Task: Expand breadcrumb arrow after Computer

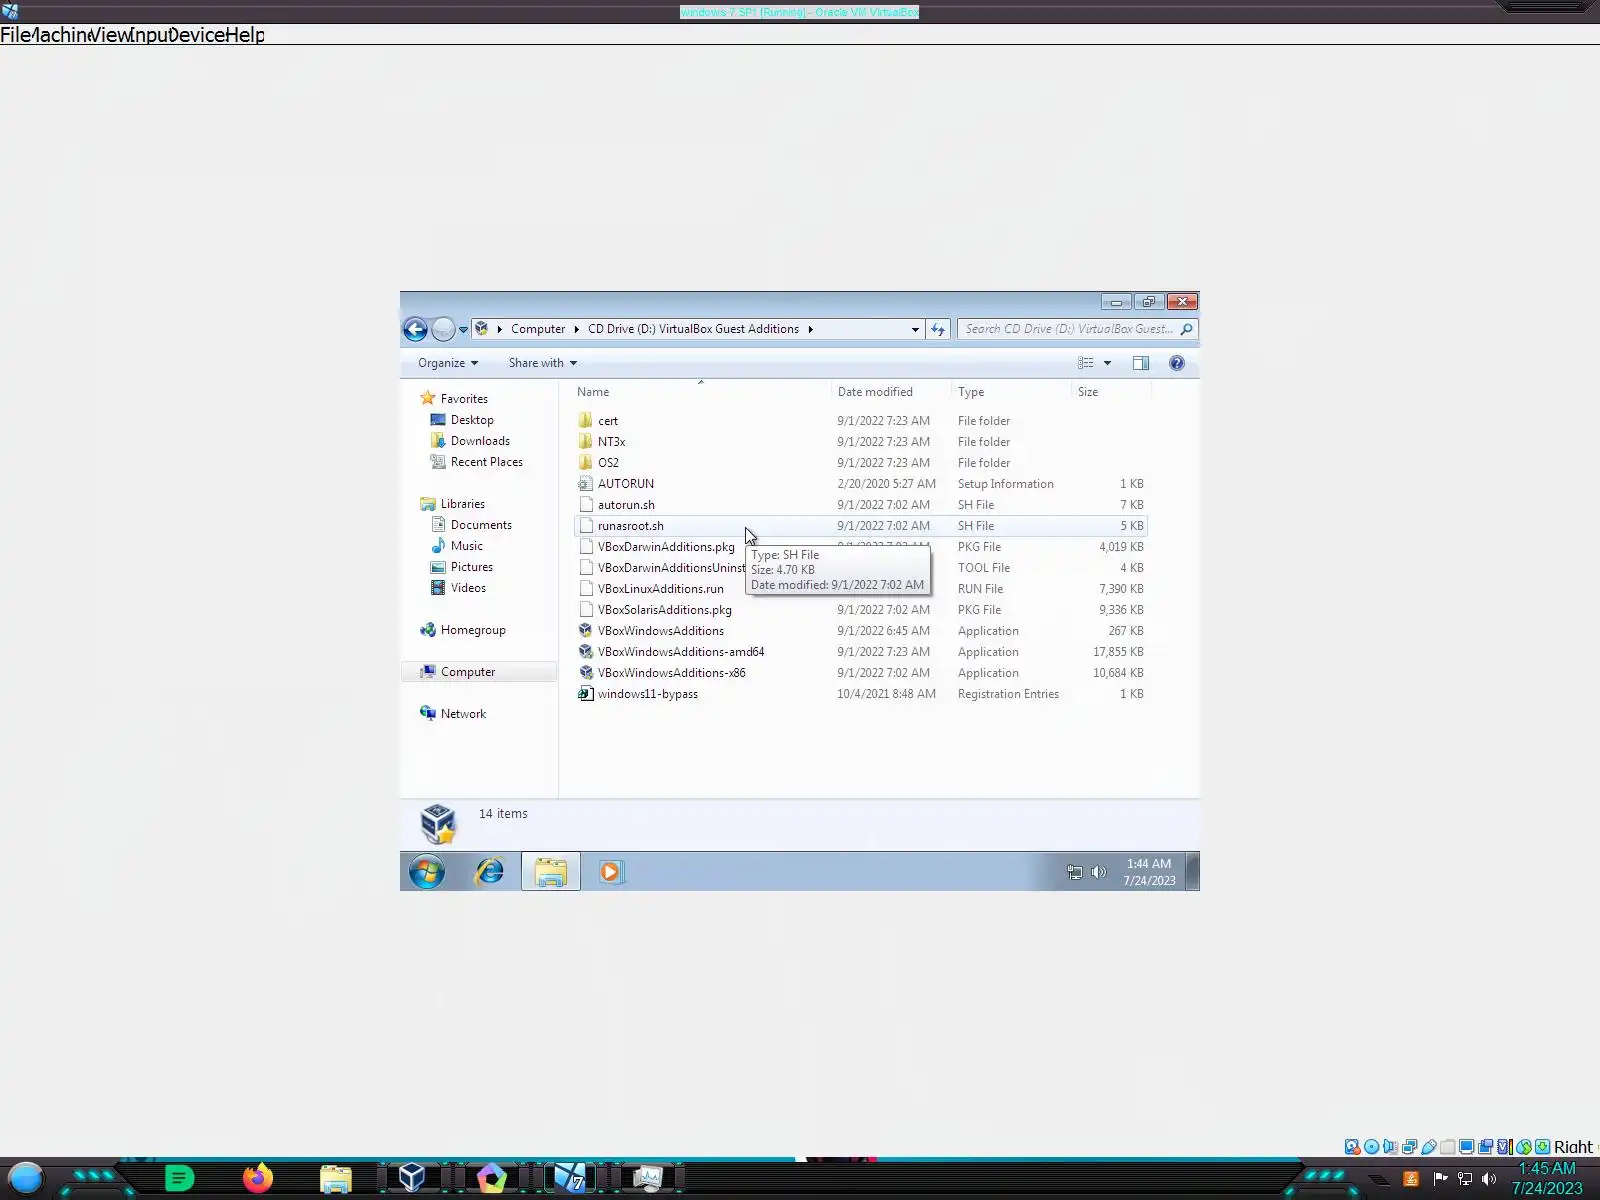Action: coord(576,329)
